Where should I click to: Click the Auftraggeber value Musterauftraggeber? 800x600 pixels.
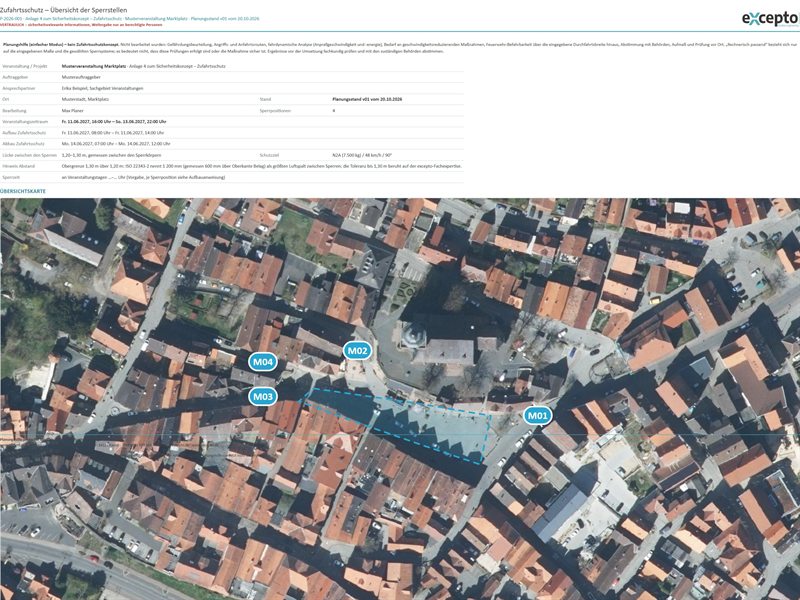point(81,77)
